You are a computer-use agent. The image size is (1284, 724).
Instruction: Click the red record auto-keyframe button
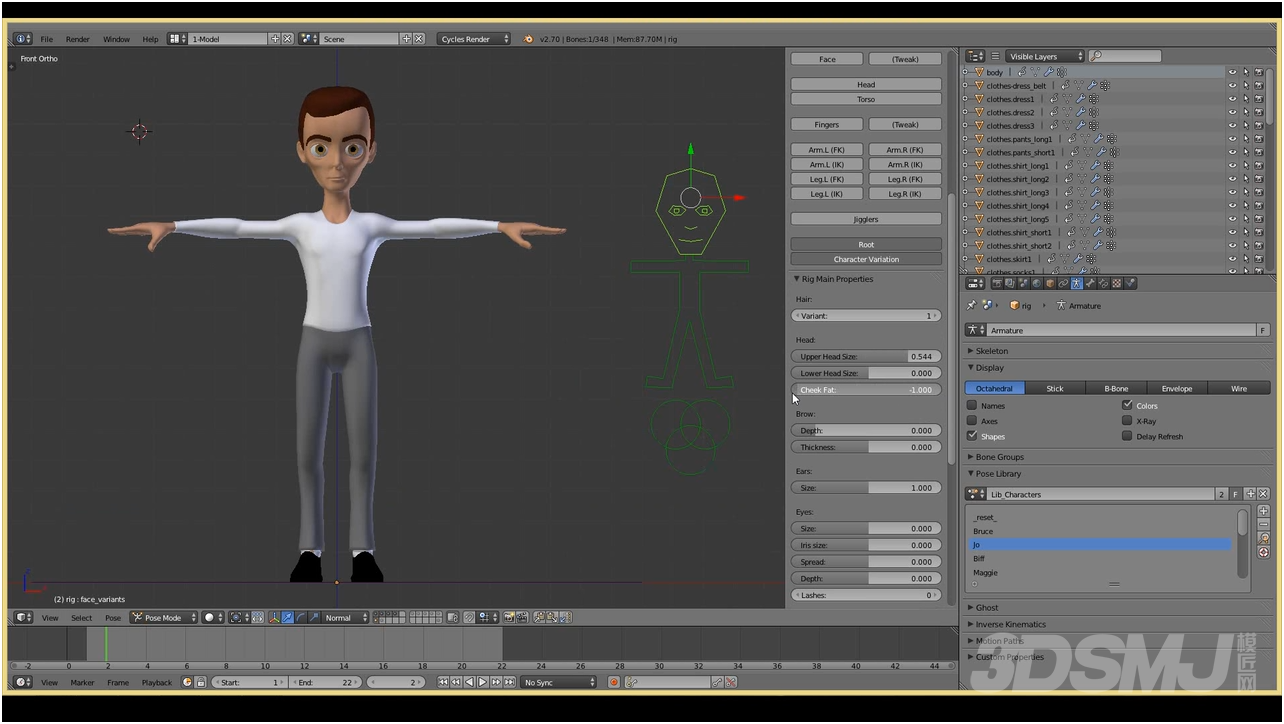click(614, 682)
